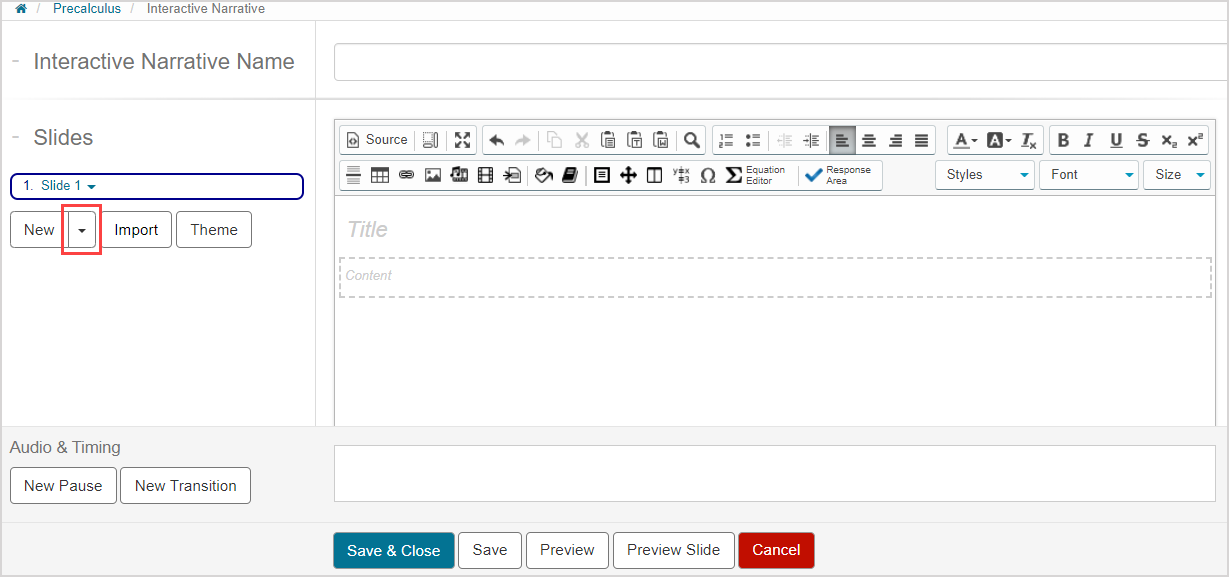The width and height of the screenshot is (1229, 577).
Task: Open the Font dropdown
Action: tap(1089, 175)
